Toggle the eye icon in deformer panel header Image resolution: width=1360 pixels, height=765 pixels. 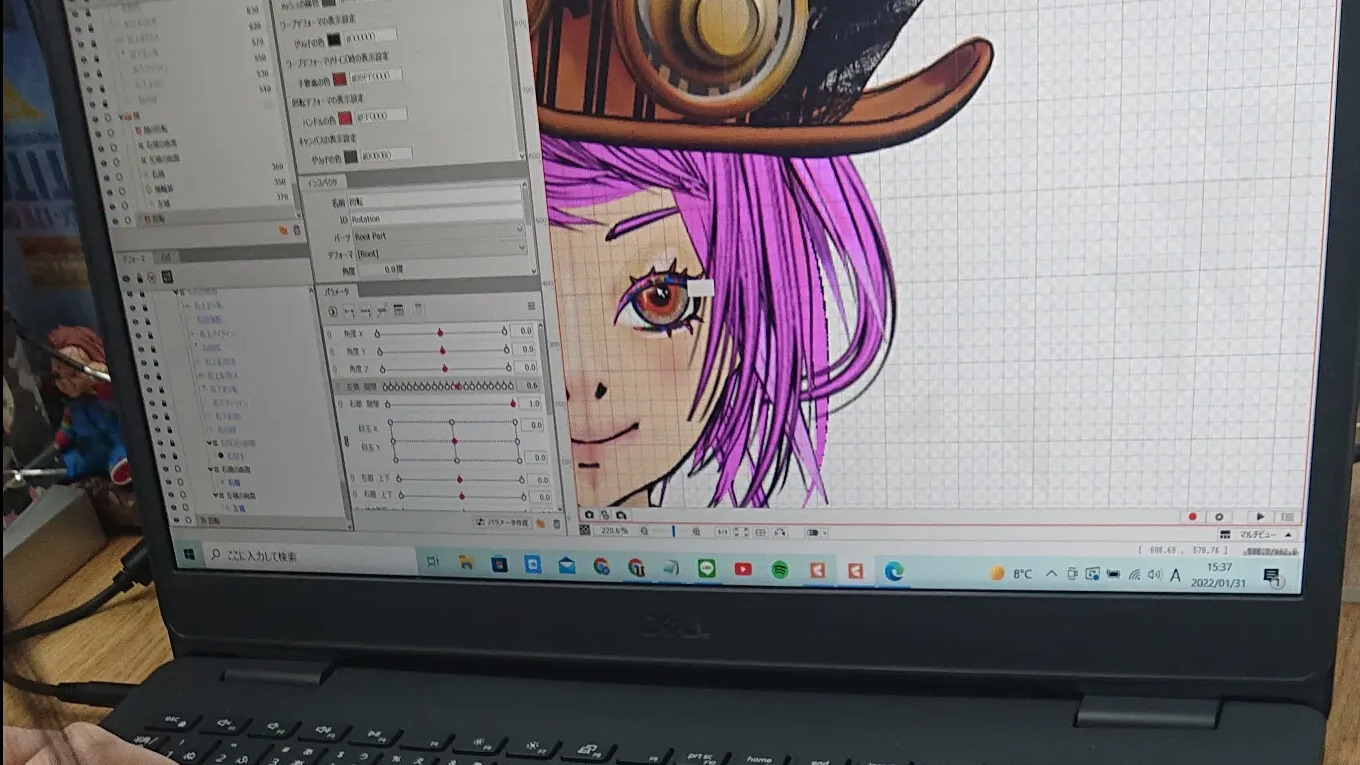pyautogui.click(x=126, y=279)
